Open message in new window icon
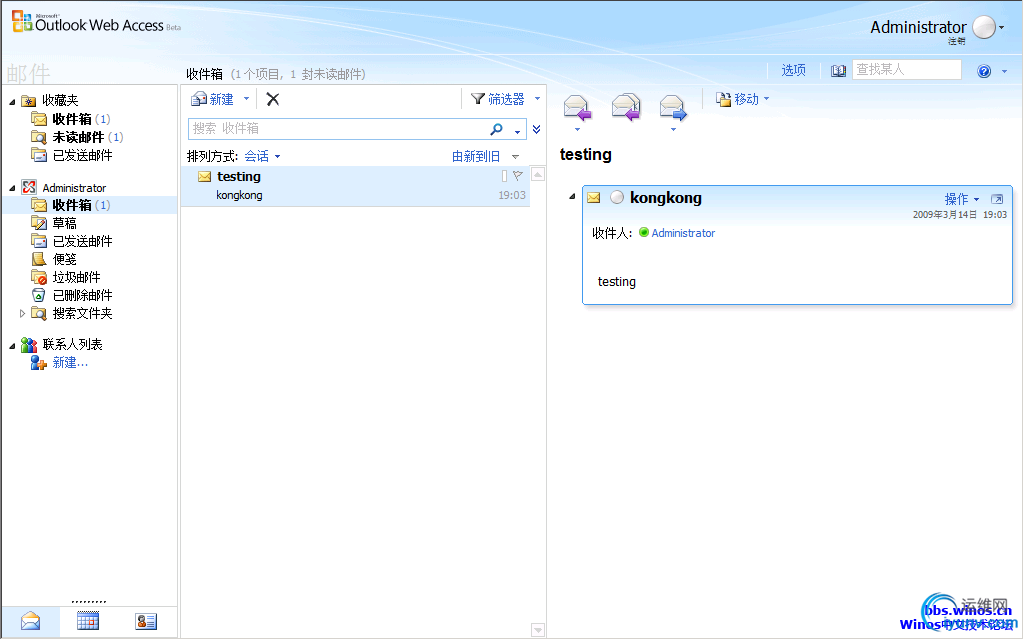Viewport: 1024px width, 639px height. [x=997, y=199]
